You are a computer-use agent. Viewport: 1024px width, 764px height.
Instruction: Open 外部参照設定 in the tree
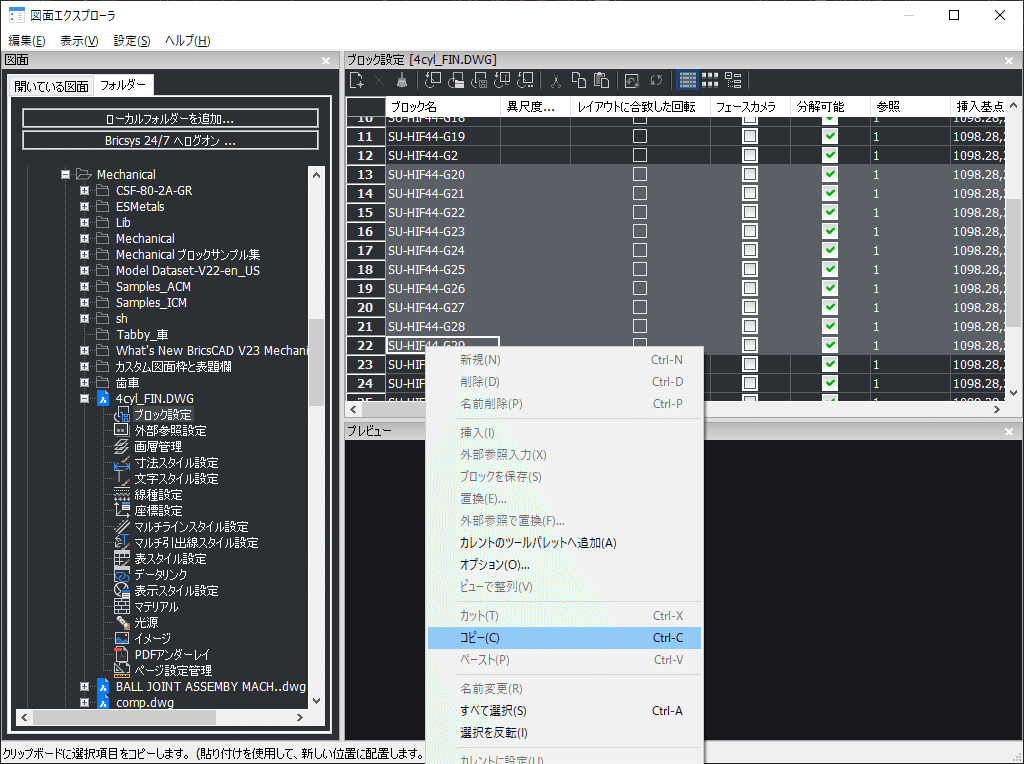point(170,431)
